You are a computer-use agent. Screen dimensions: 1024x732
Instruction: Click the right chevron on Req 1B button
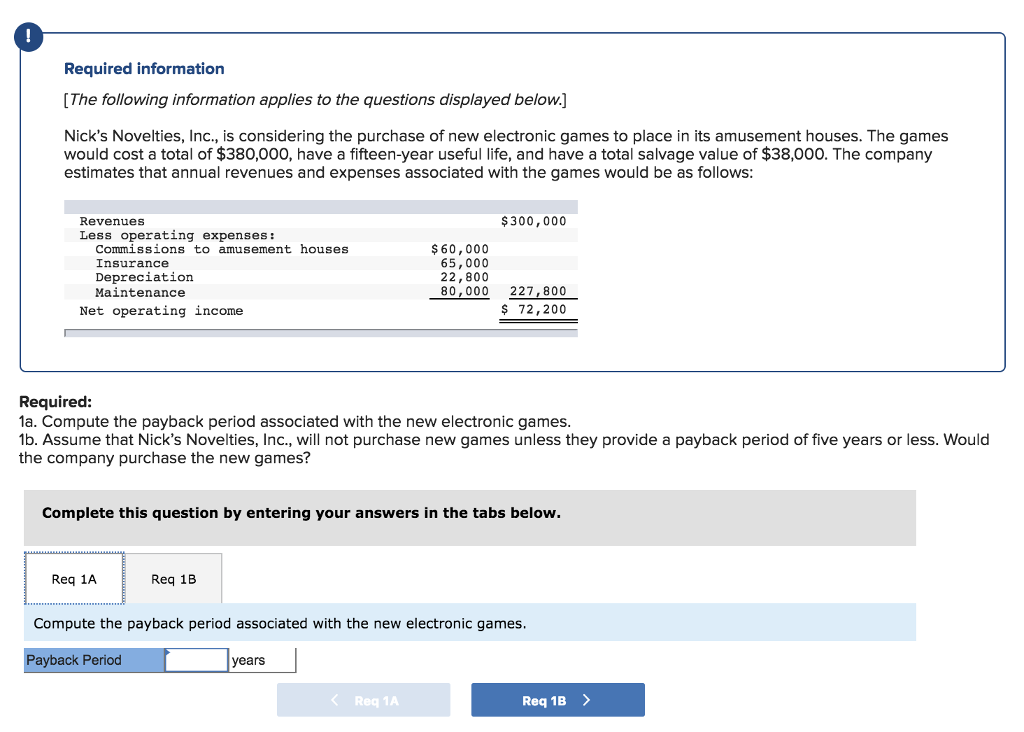click(586, 700)
